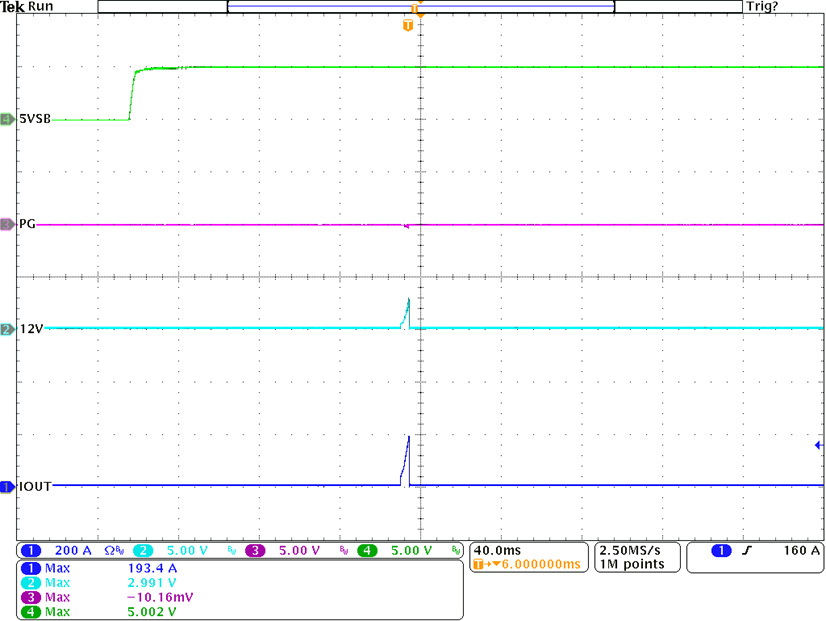826x621 pixels.
Task: Click channel 1 badge in scale readout
Action: [x=31, y=550]
